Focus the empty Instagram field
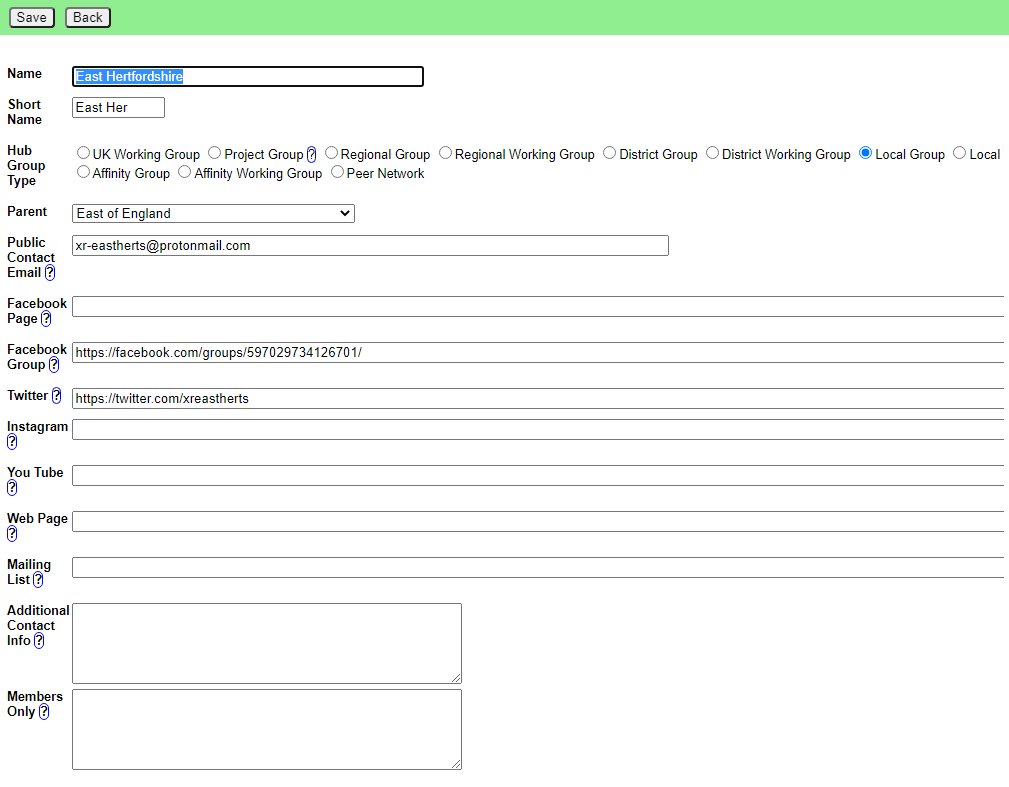The width and height of the screenshot is (1009, 787). click(539, 430)
